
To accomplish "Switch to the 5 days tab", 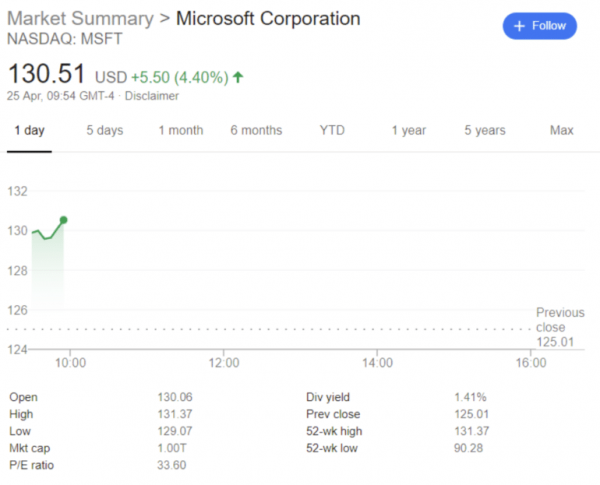I will [104, 130].
